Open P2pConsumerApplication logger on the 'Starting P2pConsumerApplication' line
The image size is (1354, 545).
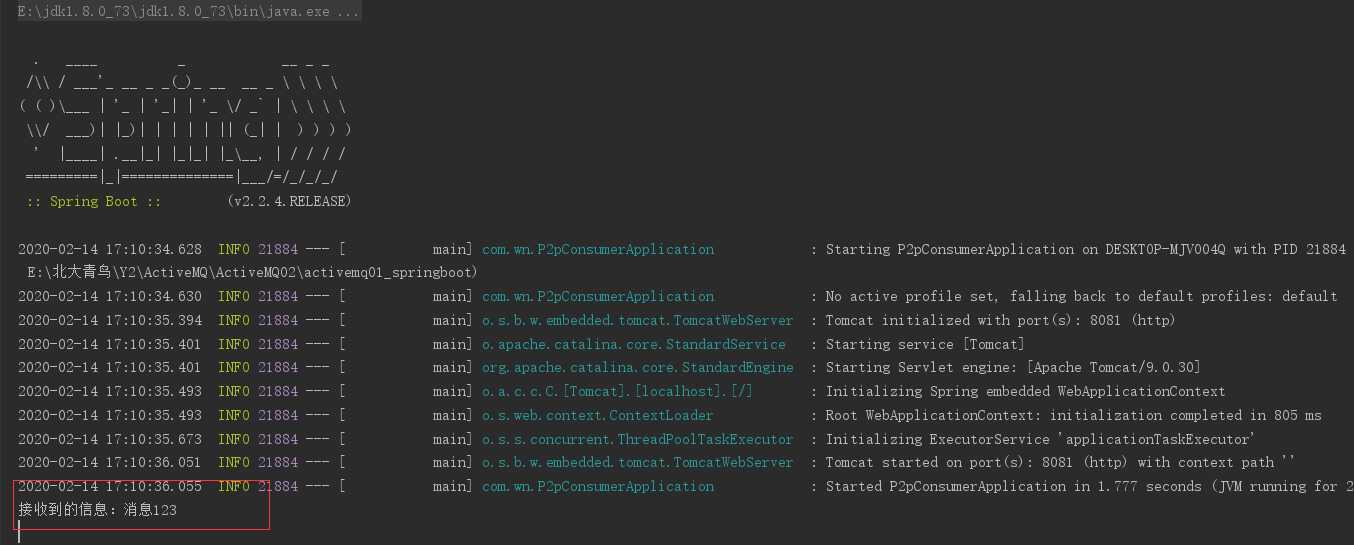(598, 249)
